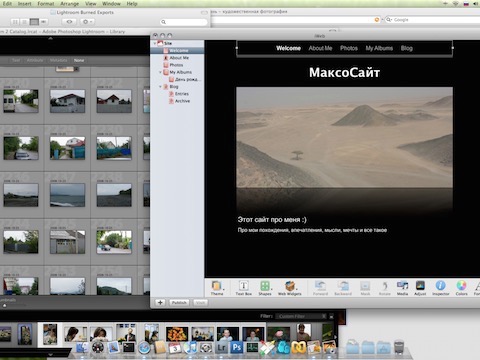Select the white house thumbnail in Lightroom grid
Screen dimensions: 480x360
(x=67, y=101)
